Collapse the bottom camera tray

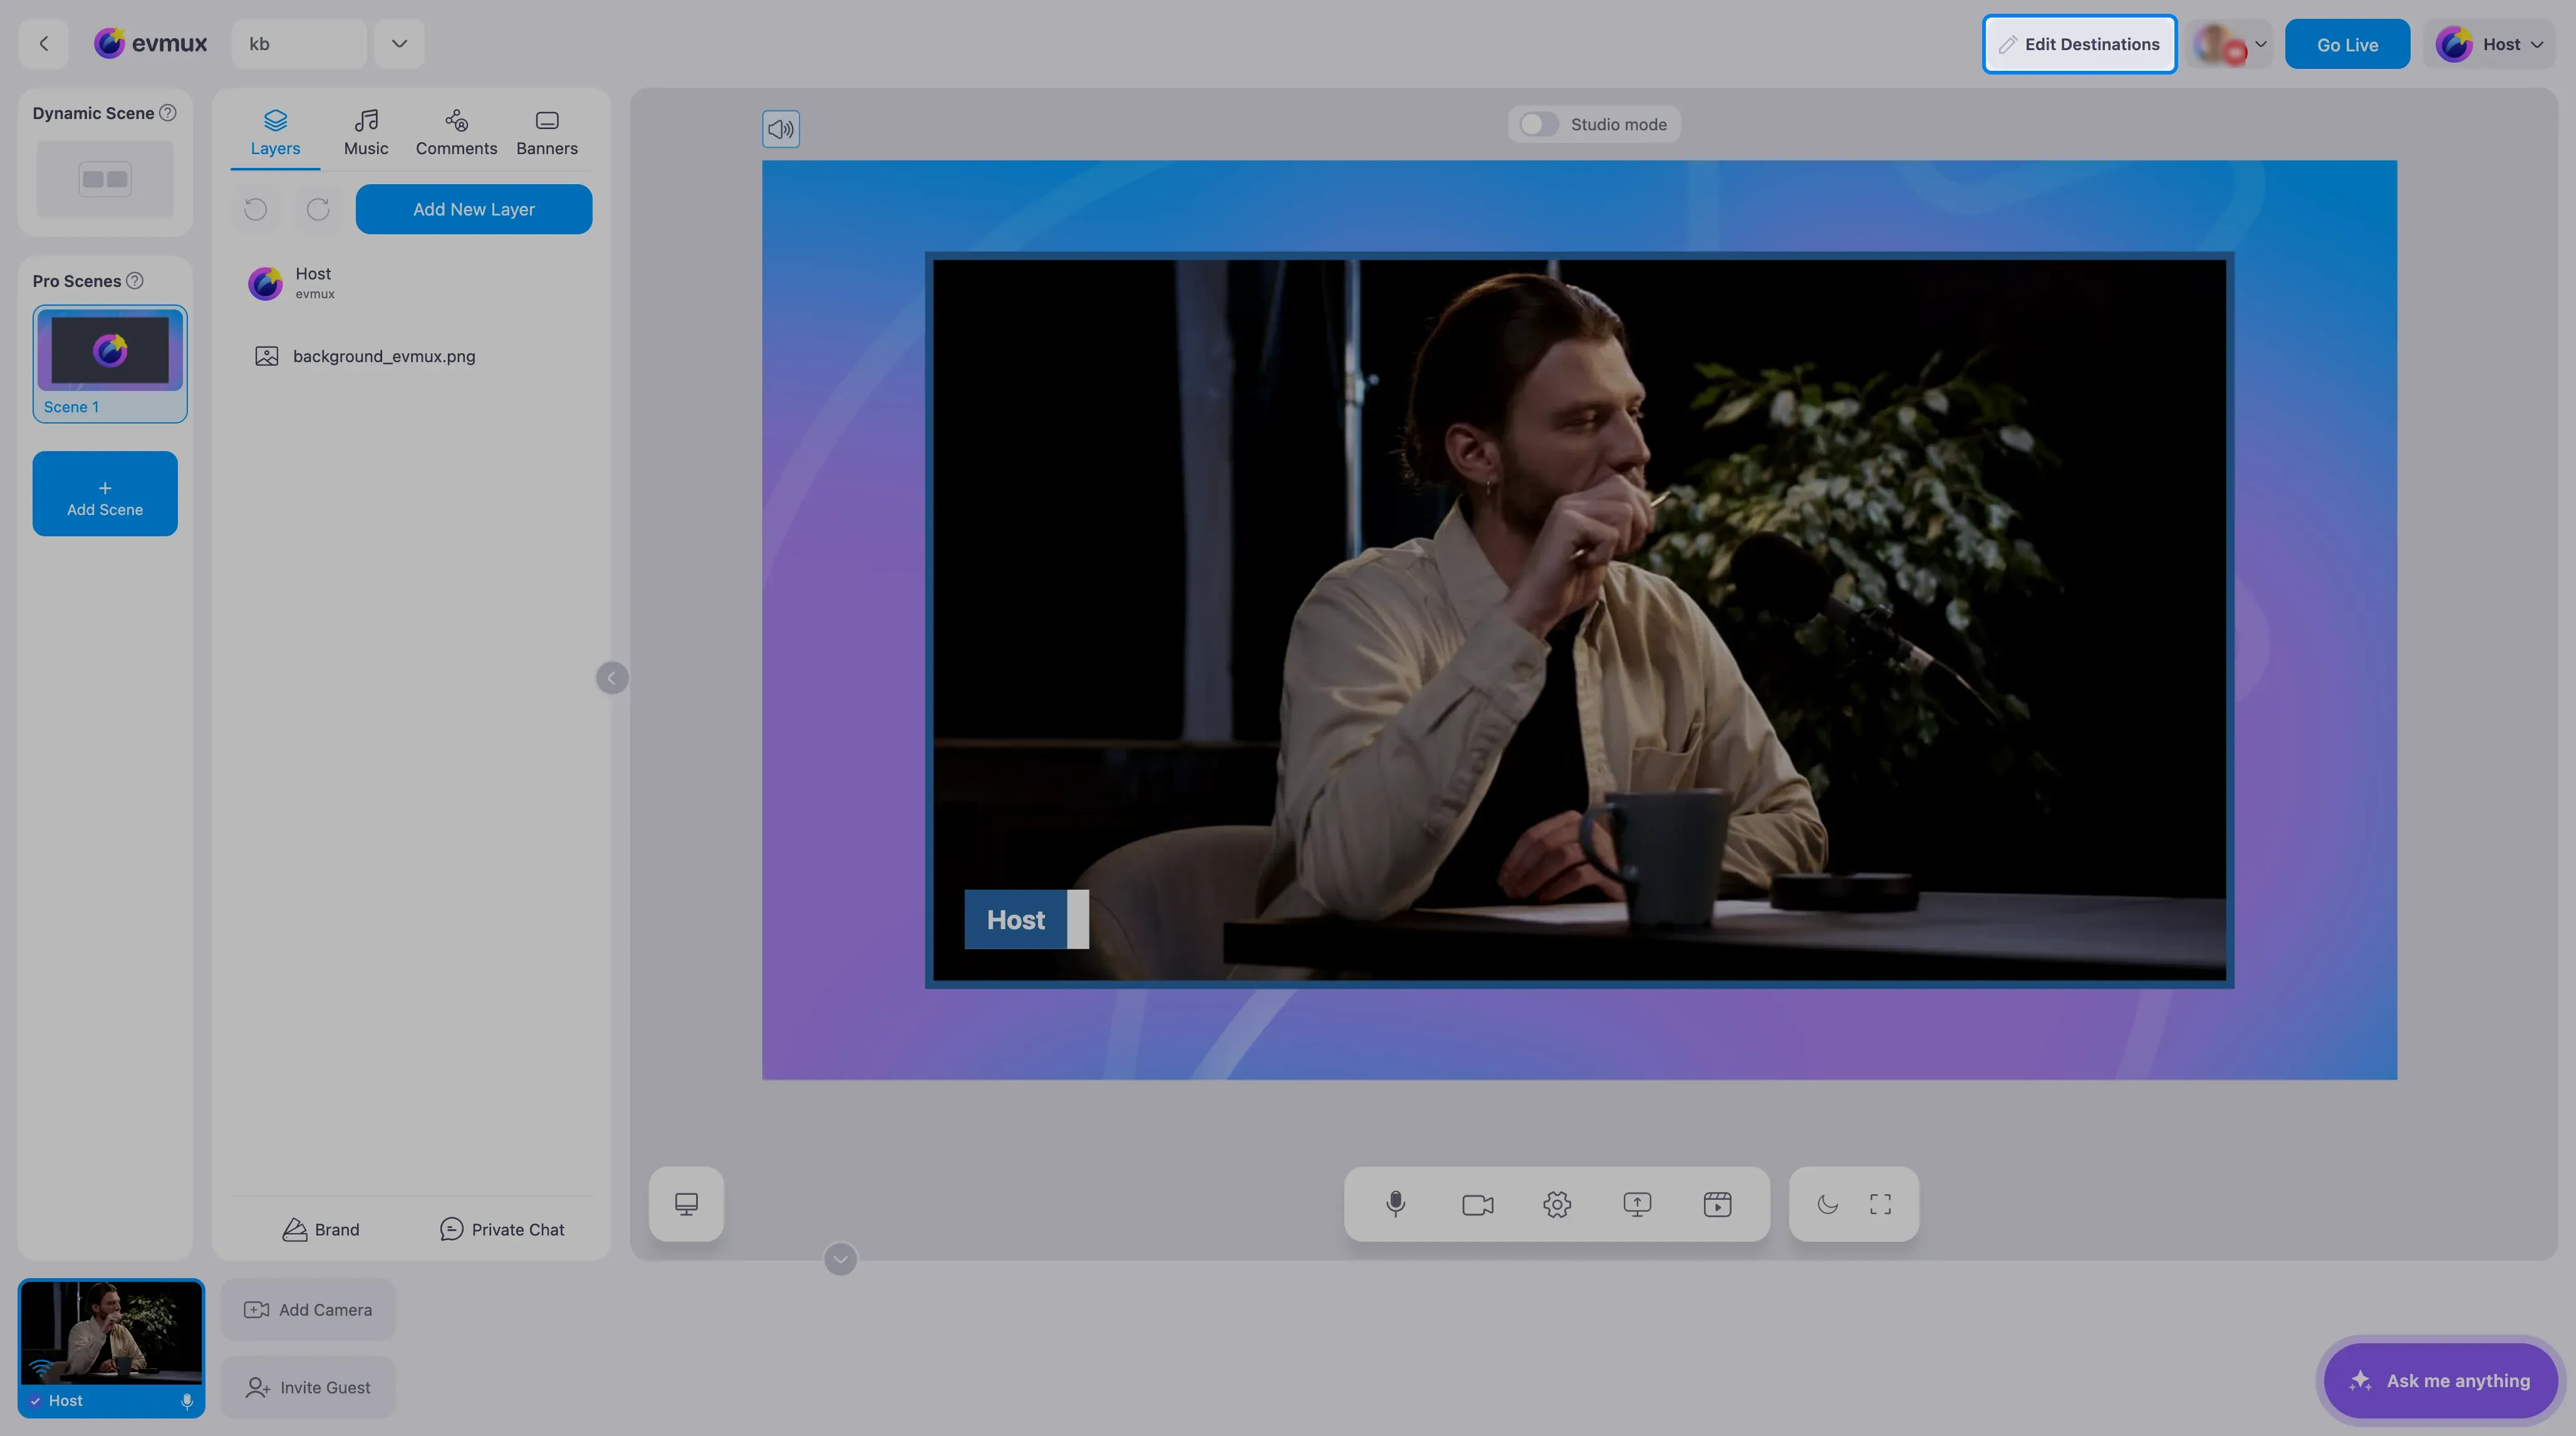tap(840, 1259)
